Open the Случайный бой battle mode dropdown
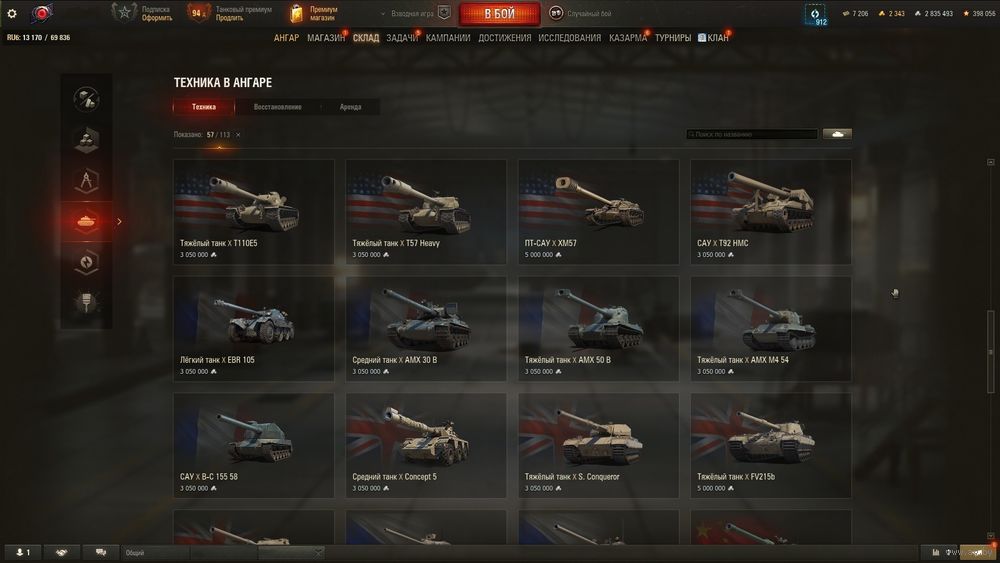This screenshot has width=1000, height=563. 580,13
